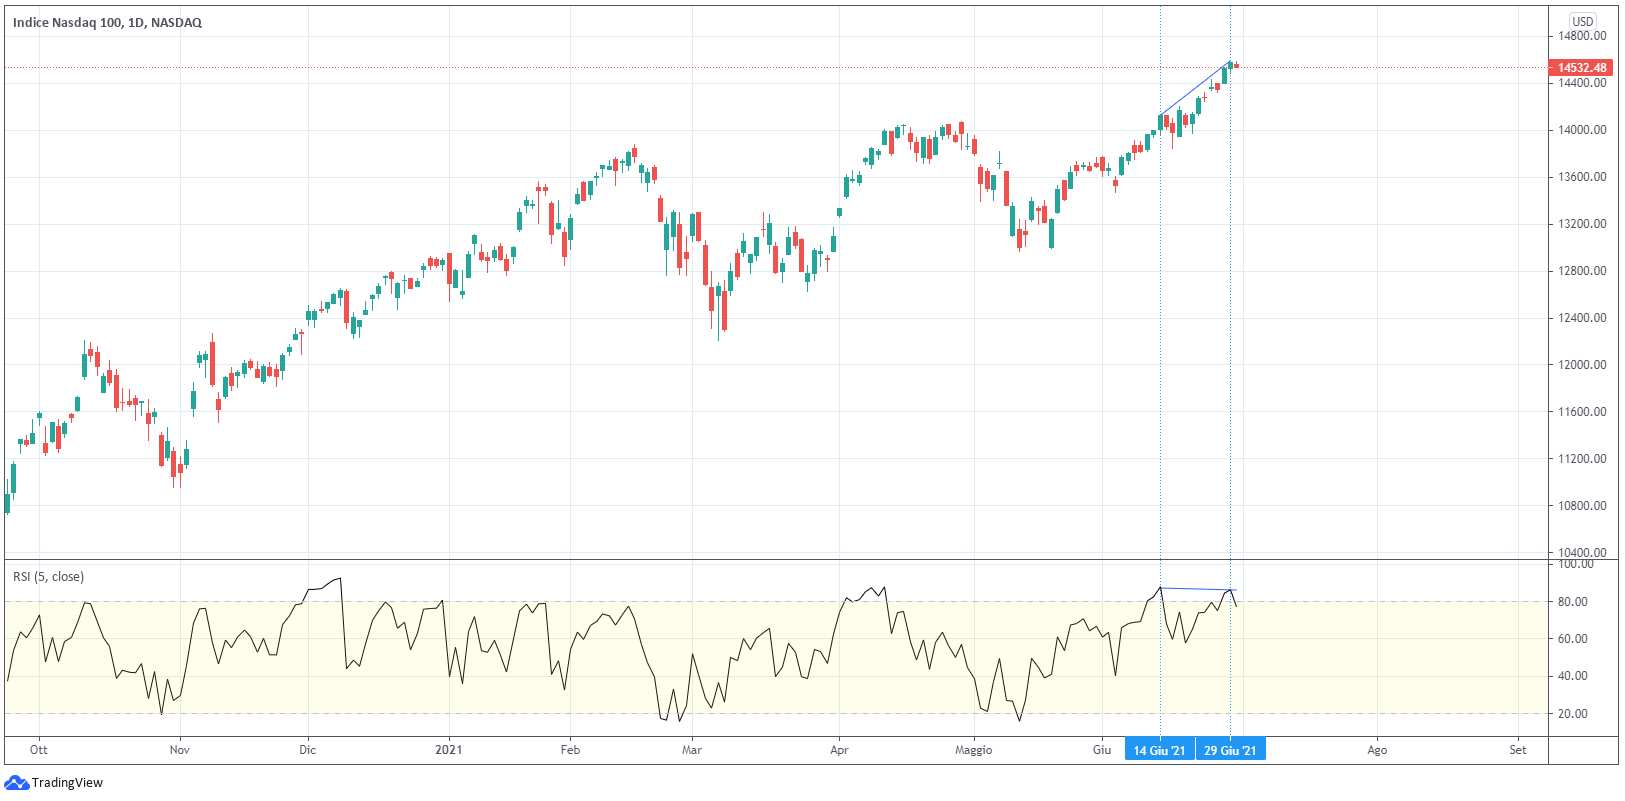This screenshot has height=801, width=1625.
Task: Click the 14532.48 current price label
Action: (1582, 68)
